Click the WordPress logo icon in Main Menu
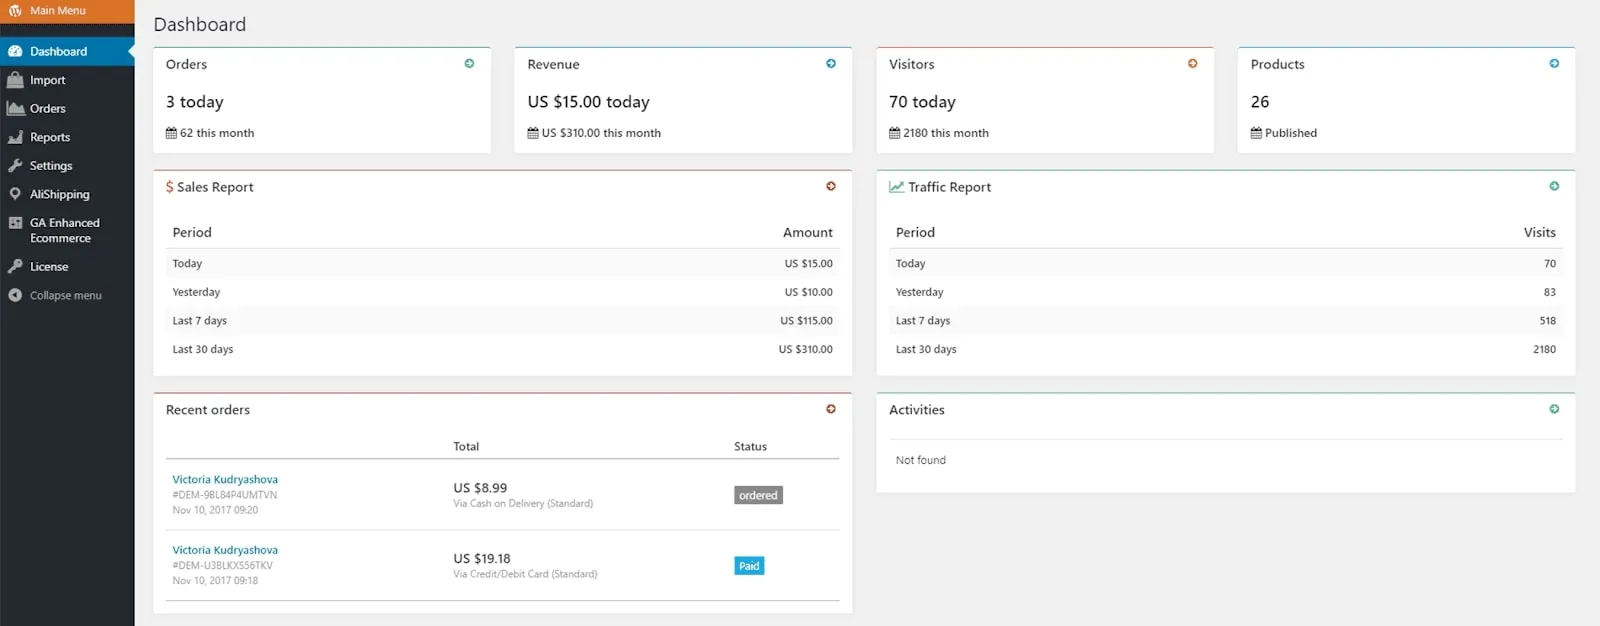The width and height of the screenshot is (1600, 626). pos(15,11)
